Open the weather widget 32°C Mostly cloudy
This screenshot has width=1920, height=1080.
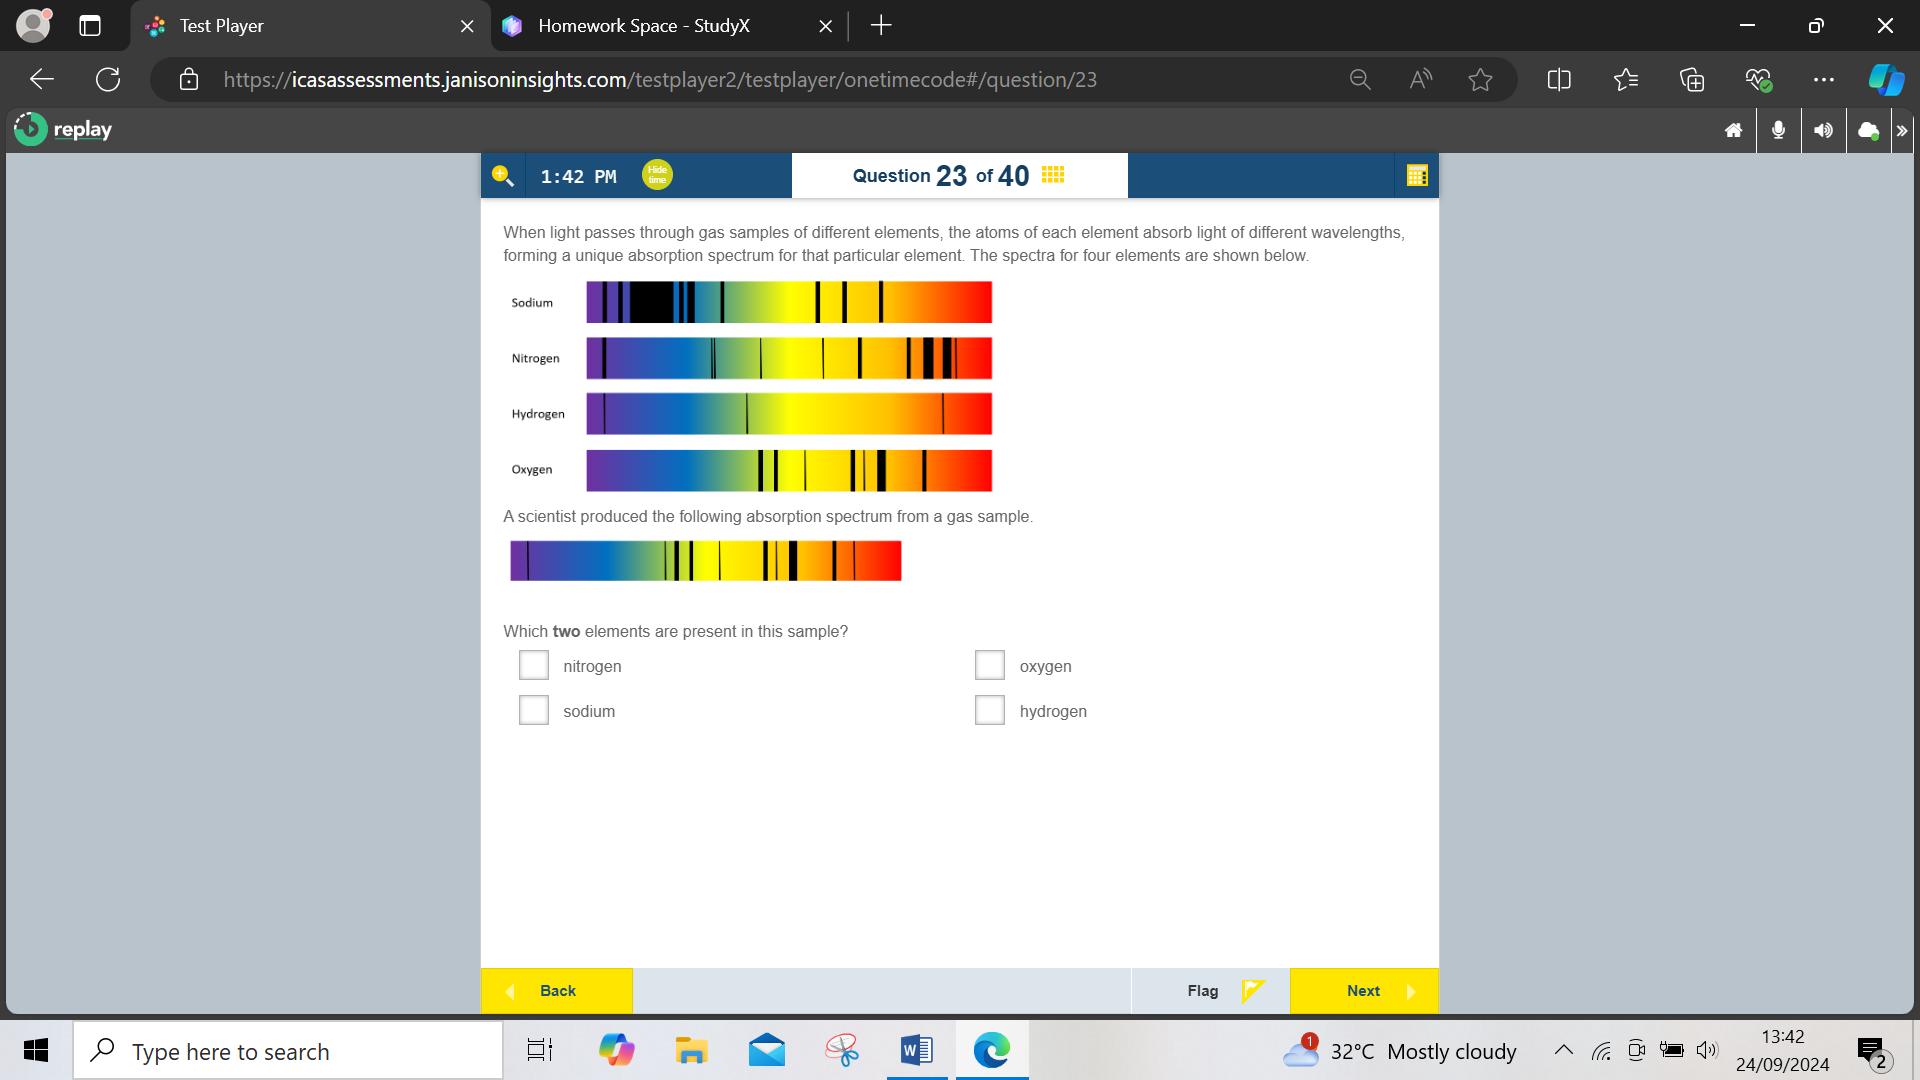1400,1051
